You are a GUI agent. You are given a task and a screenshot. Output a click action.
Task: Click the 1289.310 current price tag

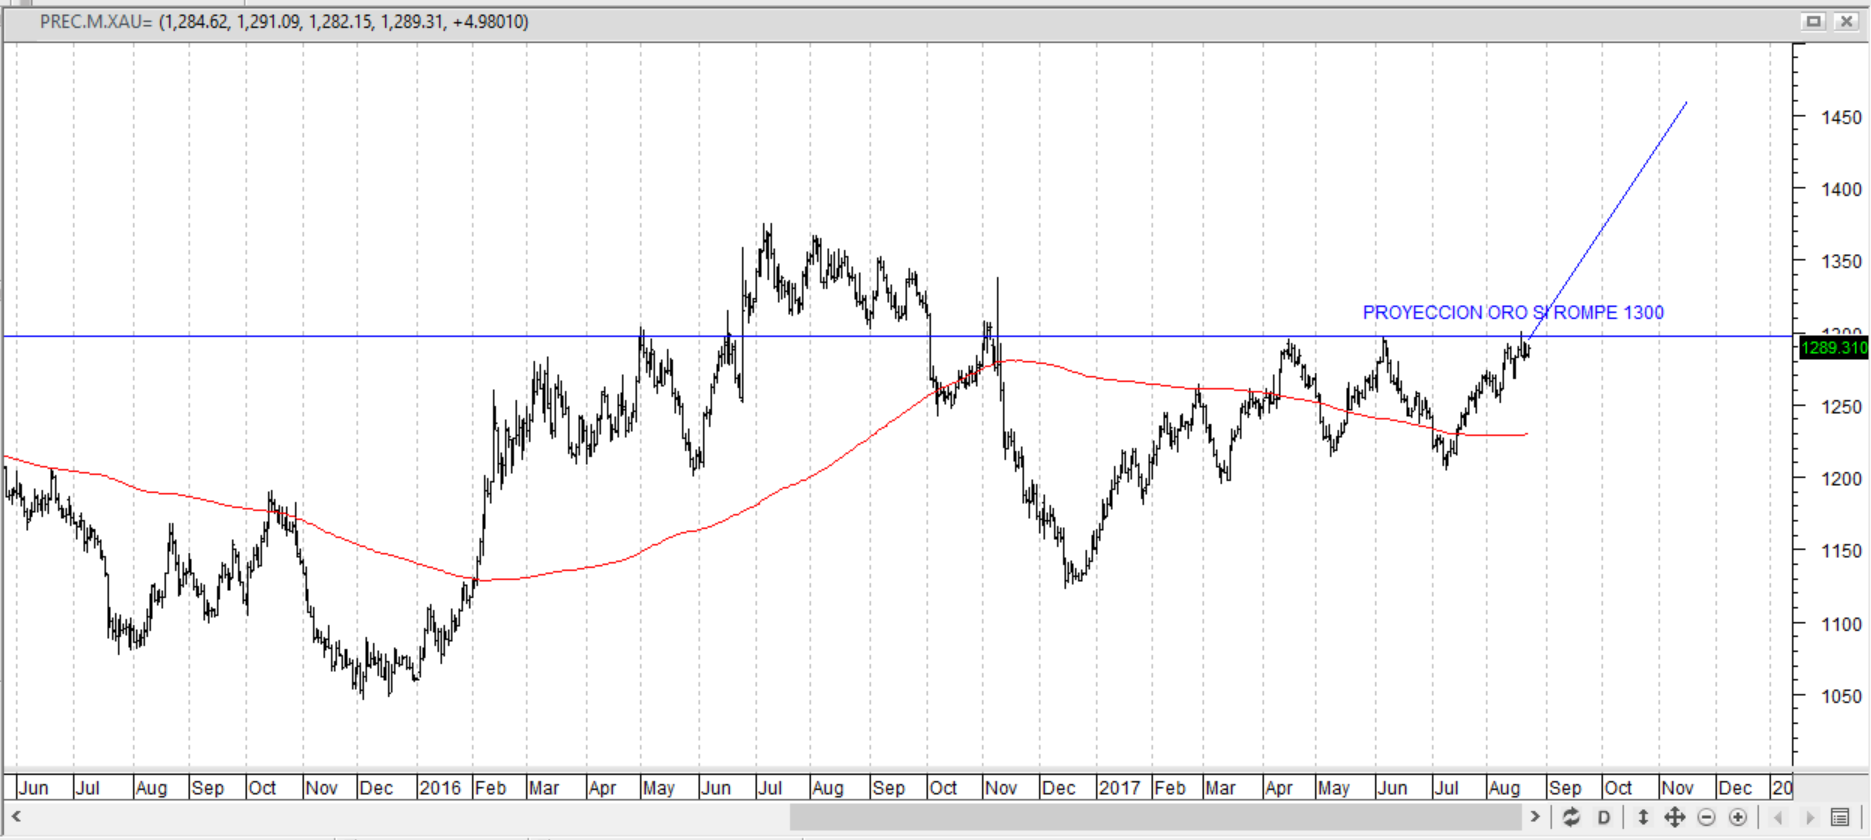click(1833, 348)
